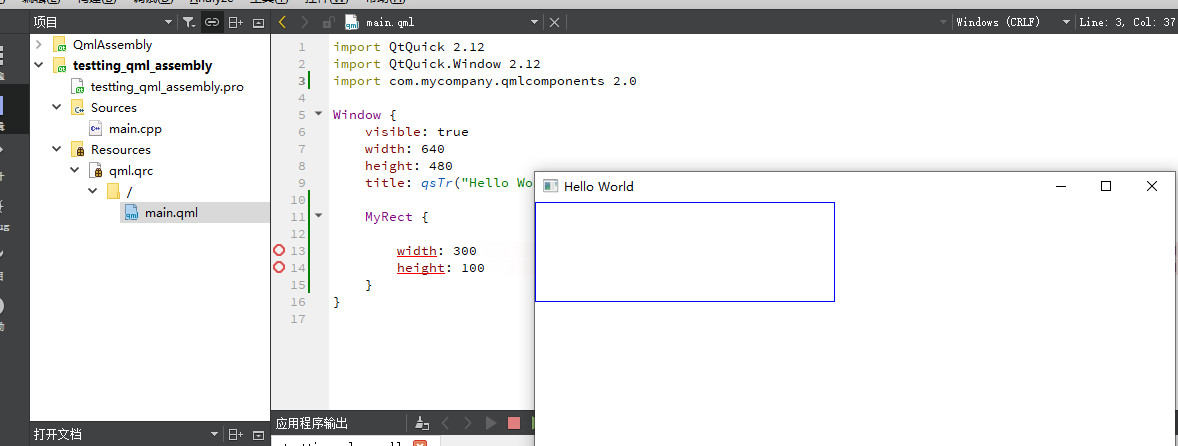Fold the MyRect block at line 11
The height and width of the screenshot is (446, 1178).
point(318,216)
